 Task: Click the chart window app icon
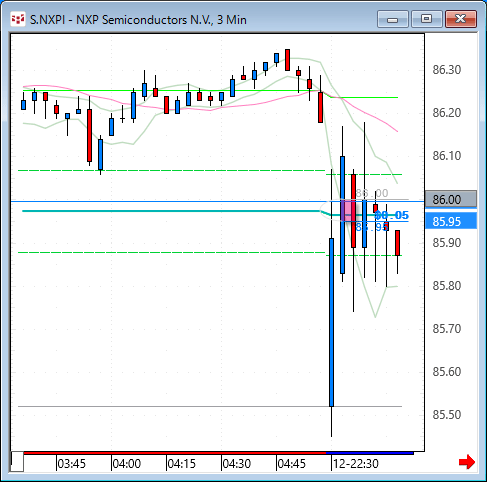[18, 19]
